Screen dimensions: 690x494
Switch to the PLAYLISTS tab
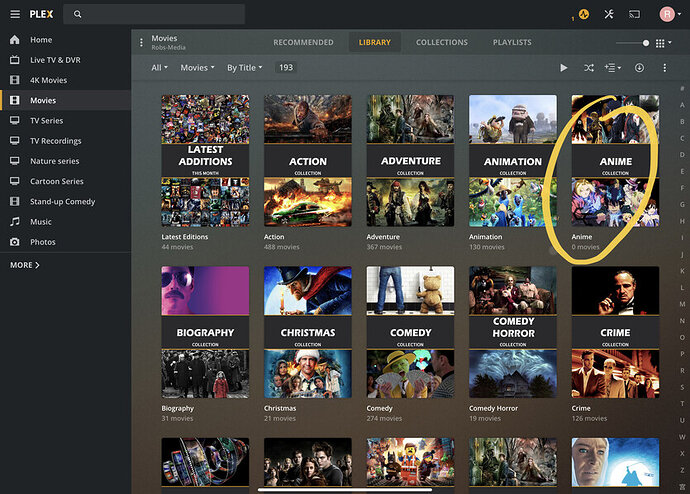click(x=512, y=42)
